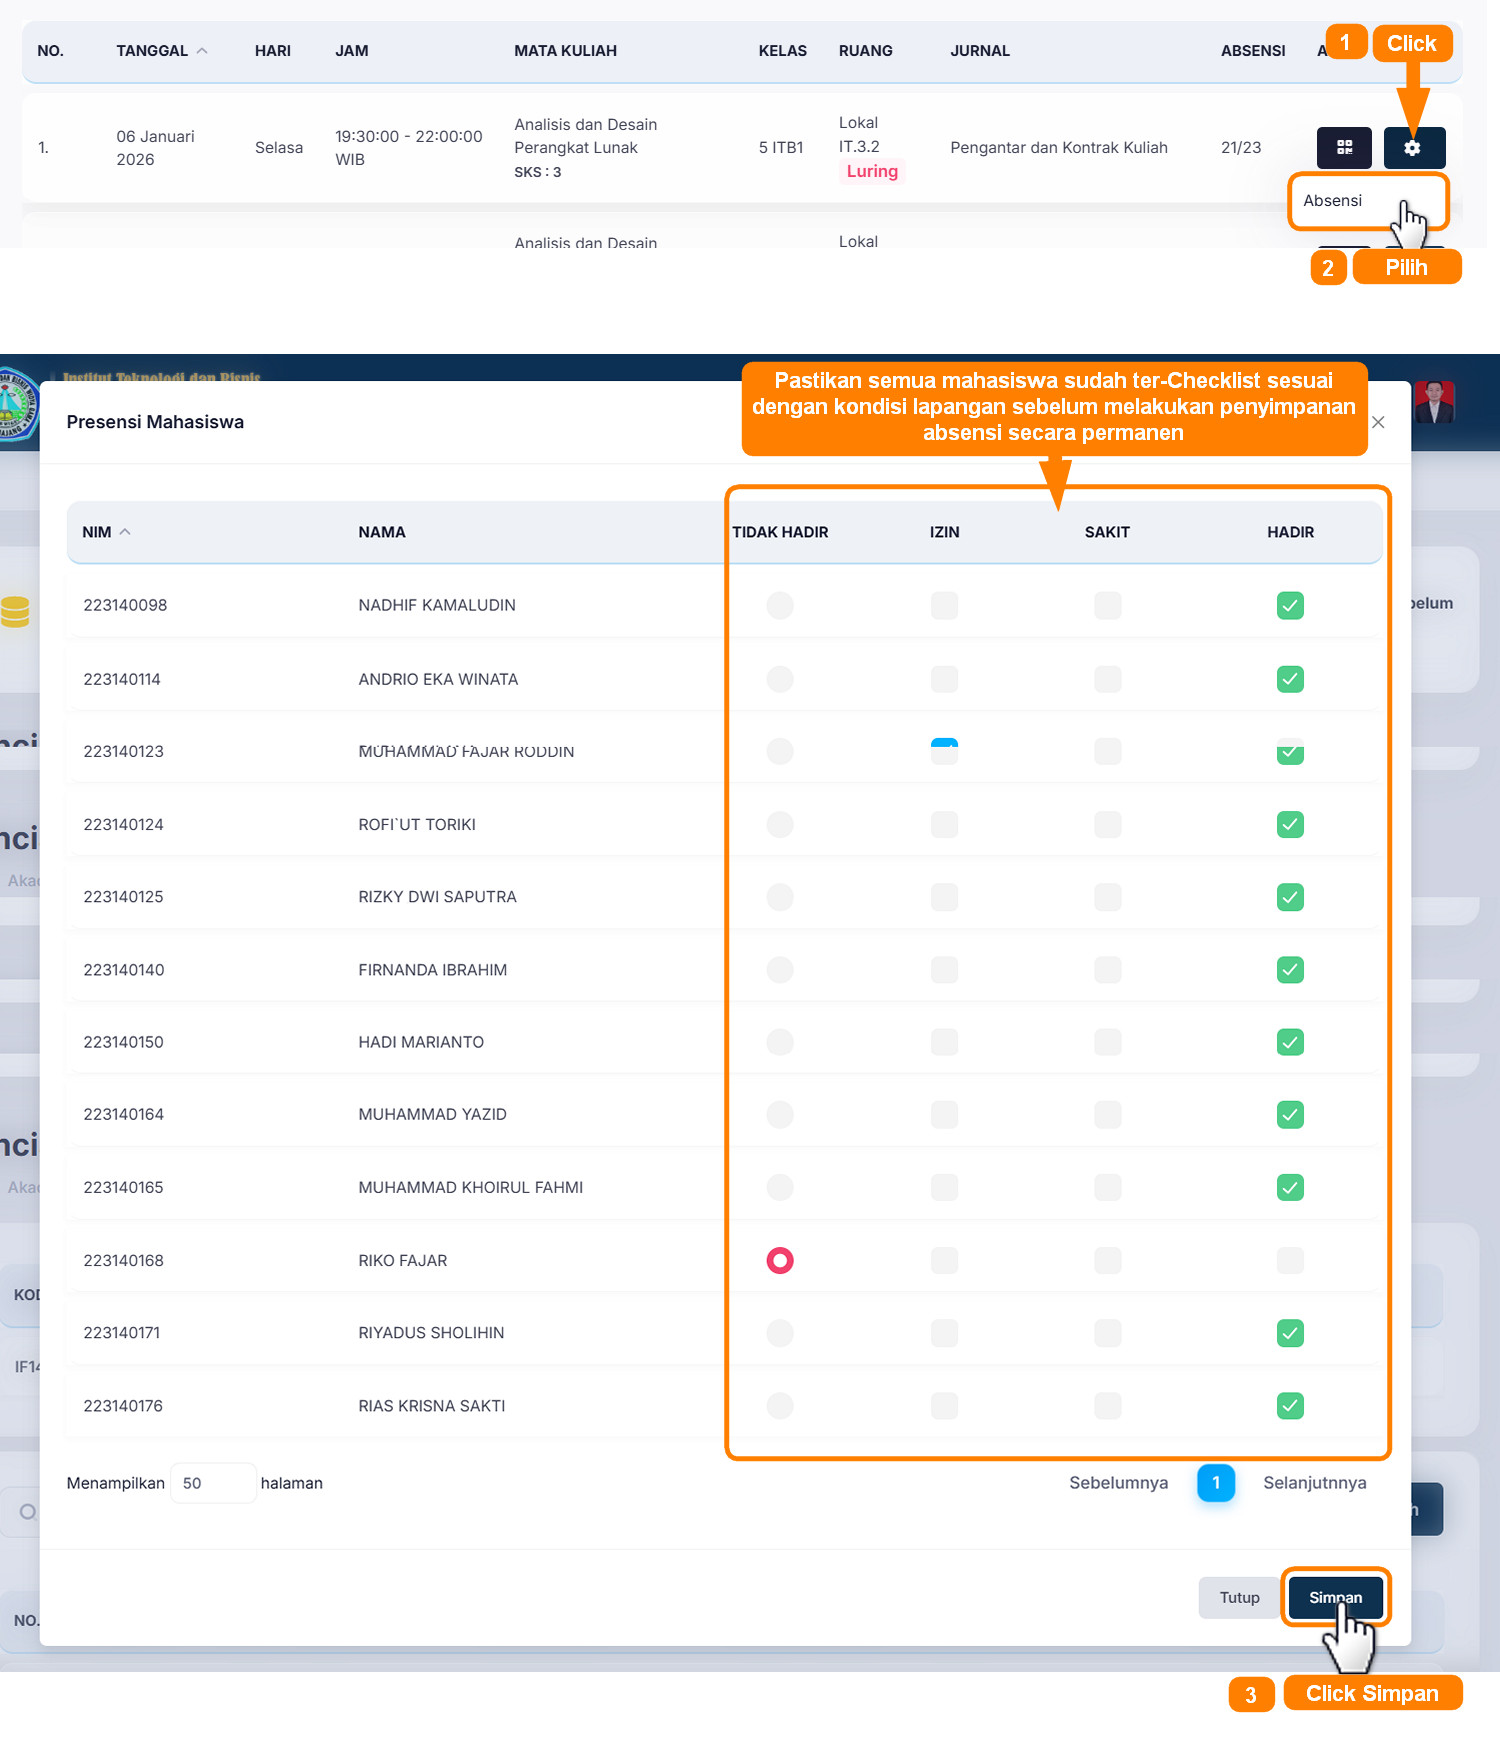Click the gear settings icon in first row
This screenshot has width=1500, height=1748.
pos(1413,148)
